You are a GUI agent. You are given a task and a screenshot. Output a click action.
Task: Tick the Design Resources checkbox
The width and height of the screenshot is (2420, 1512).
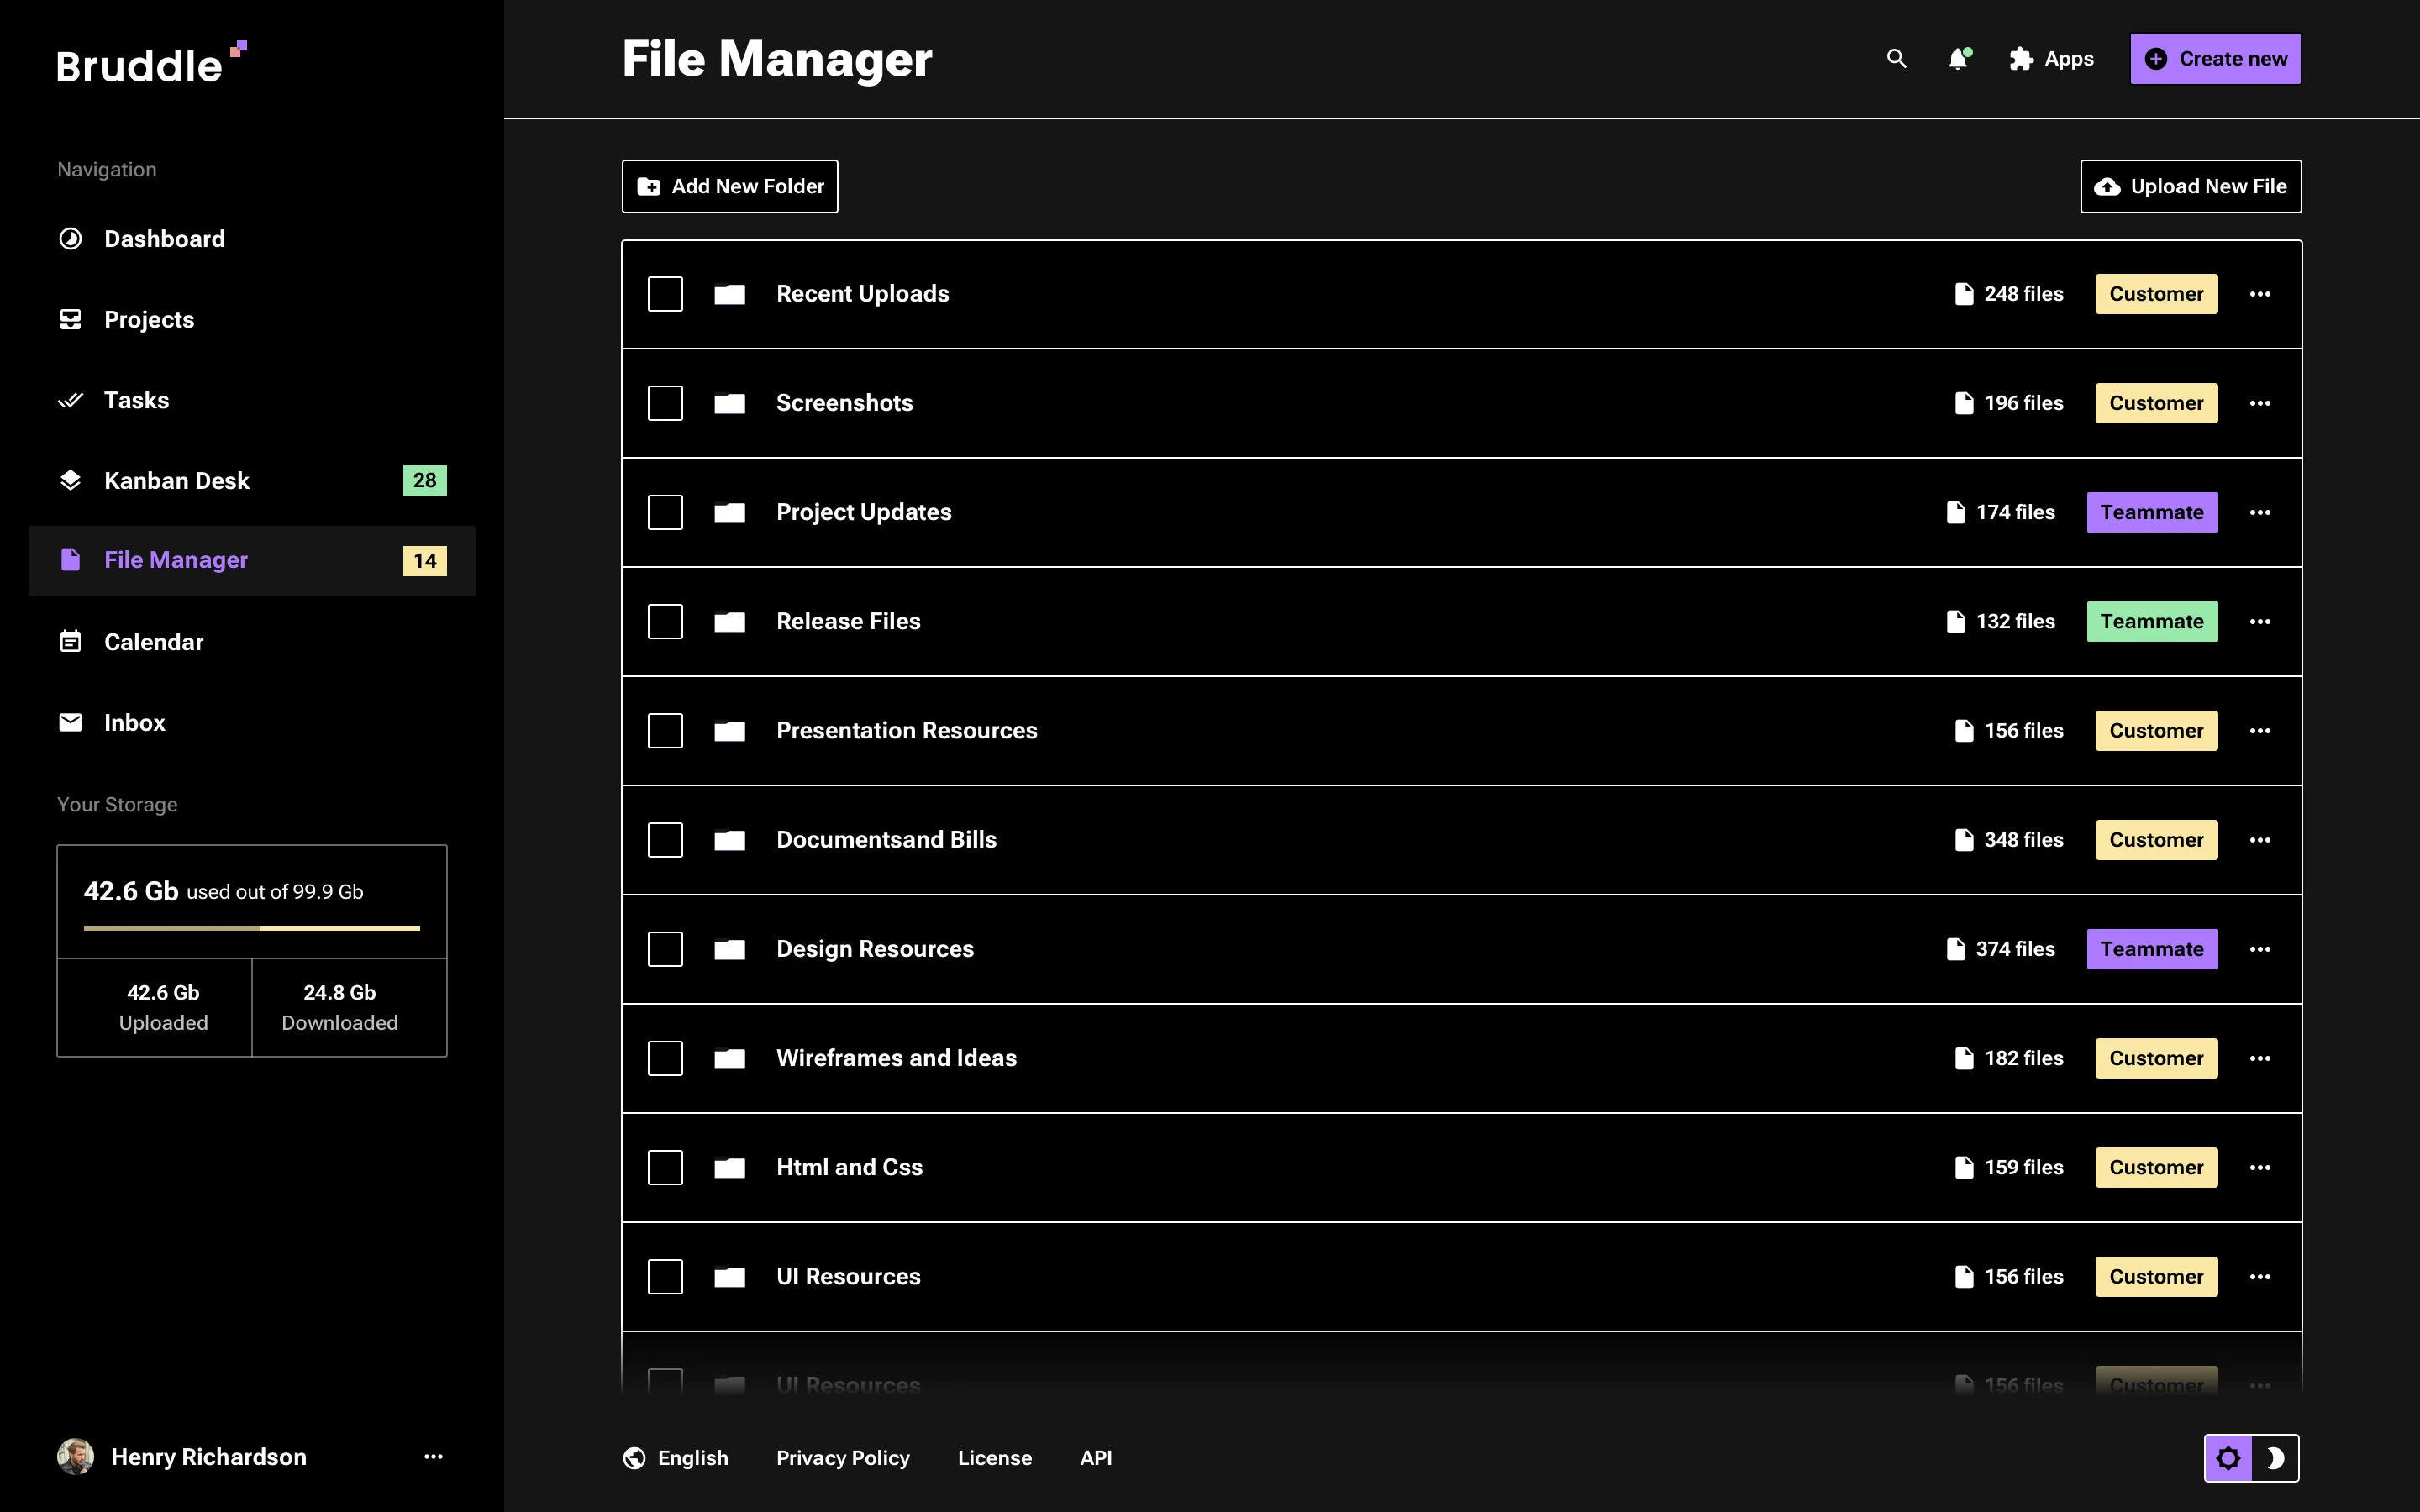point(666,949)
